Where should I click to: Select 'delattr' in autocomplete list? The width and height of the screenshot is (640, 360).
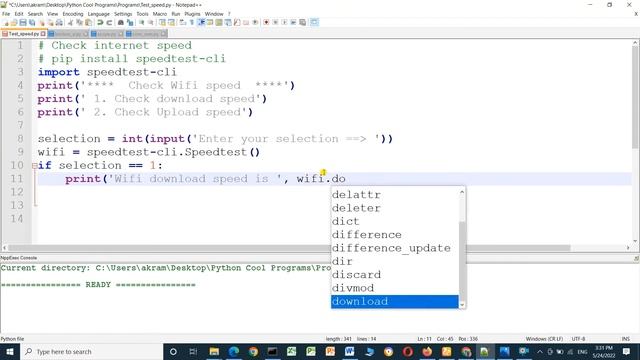pos(395,195)
